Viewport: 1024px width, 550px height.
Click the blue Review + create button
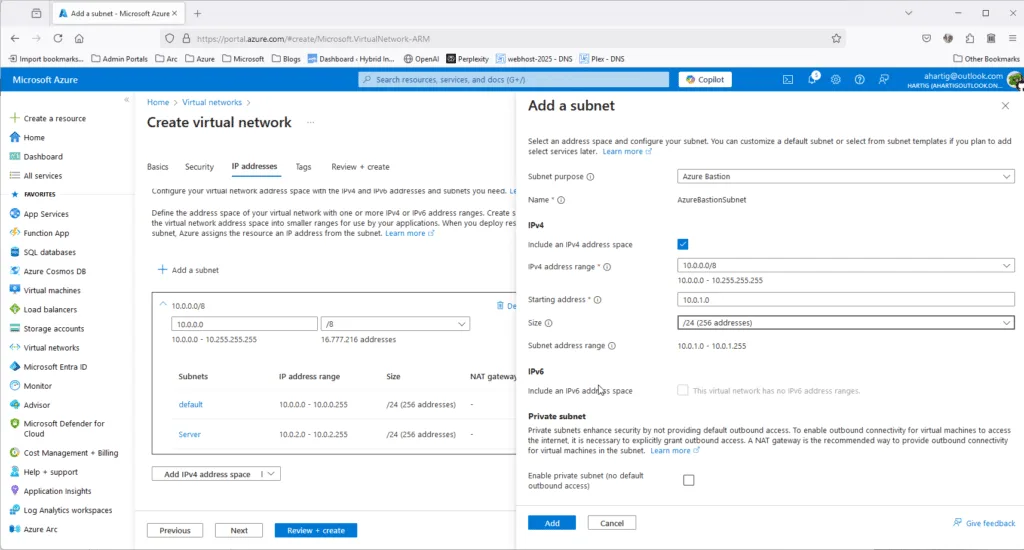tap(316, 530)
